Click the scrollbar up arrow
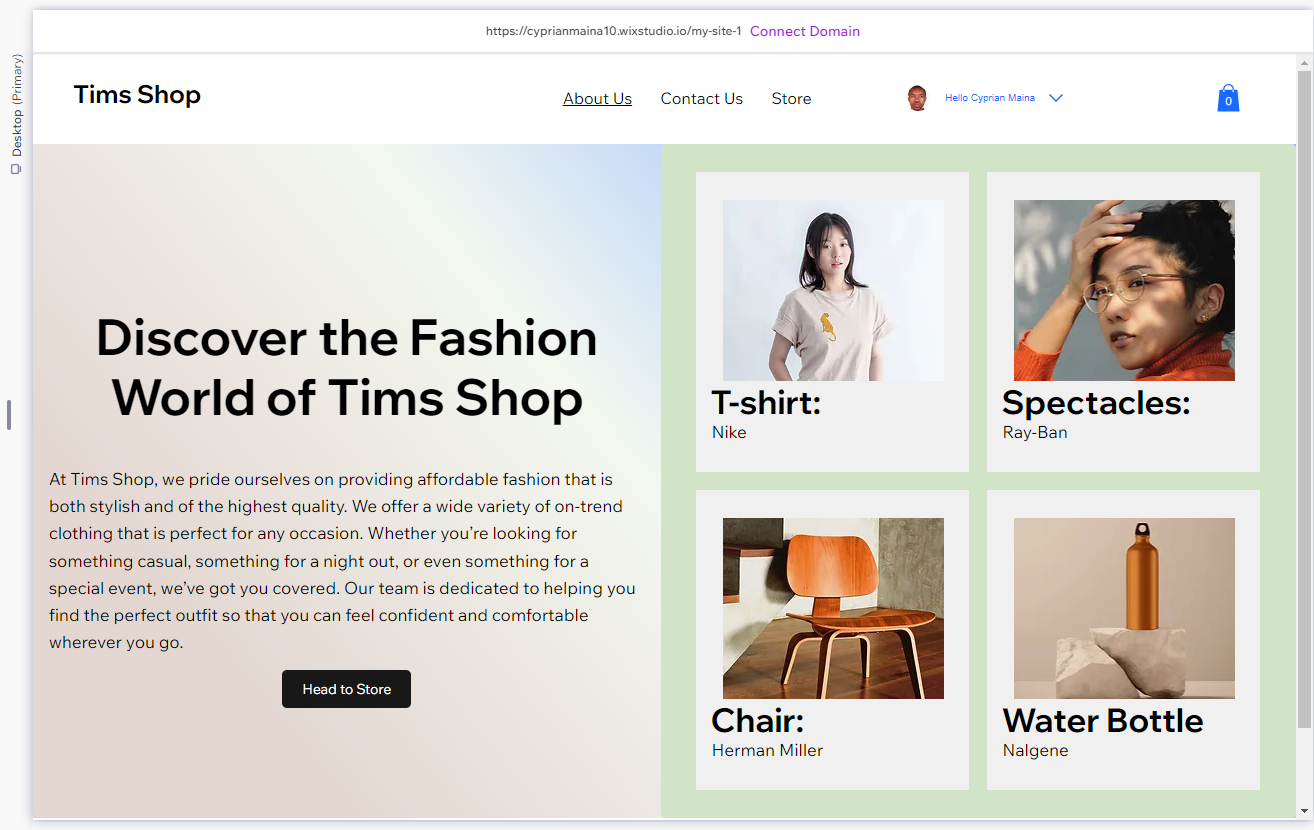The height and width of the screenshot is (830, 1314). click(x=1303, y=62)
